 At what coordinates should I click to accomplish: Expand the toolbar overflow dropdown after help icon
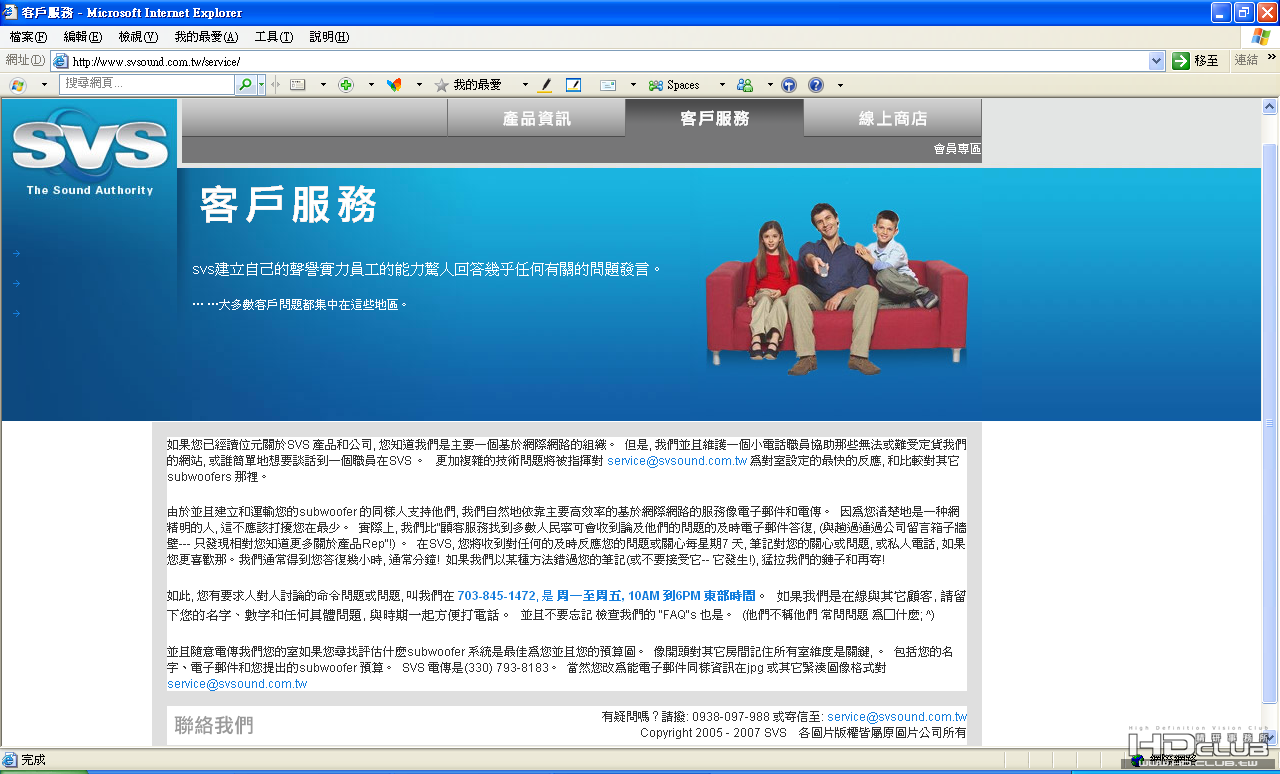840,85
